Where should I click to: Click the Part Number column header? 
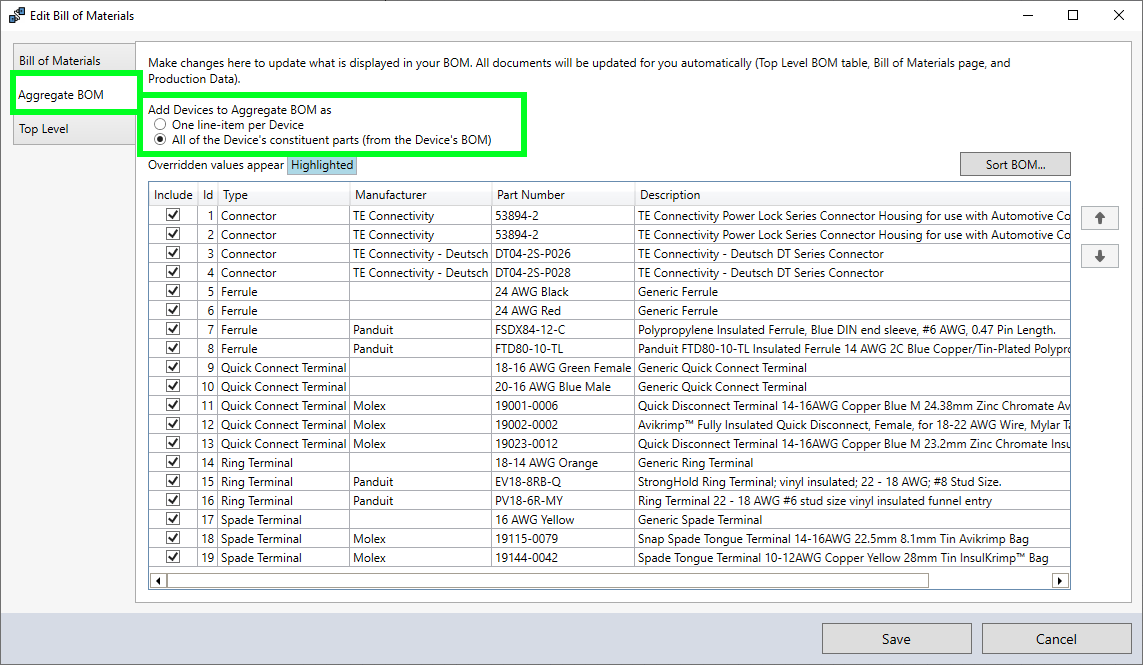click(x=563, y=195)
